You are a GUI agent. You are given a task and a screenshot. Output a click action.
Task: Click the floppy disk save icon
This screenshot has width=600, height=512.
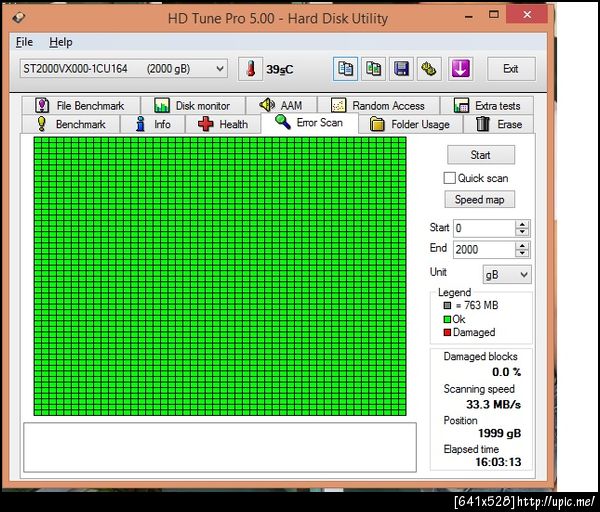401,69
